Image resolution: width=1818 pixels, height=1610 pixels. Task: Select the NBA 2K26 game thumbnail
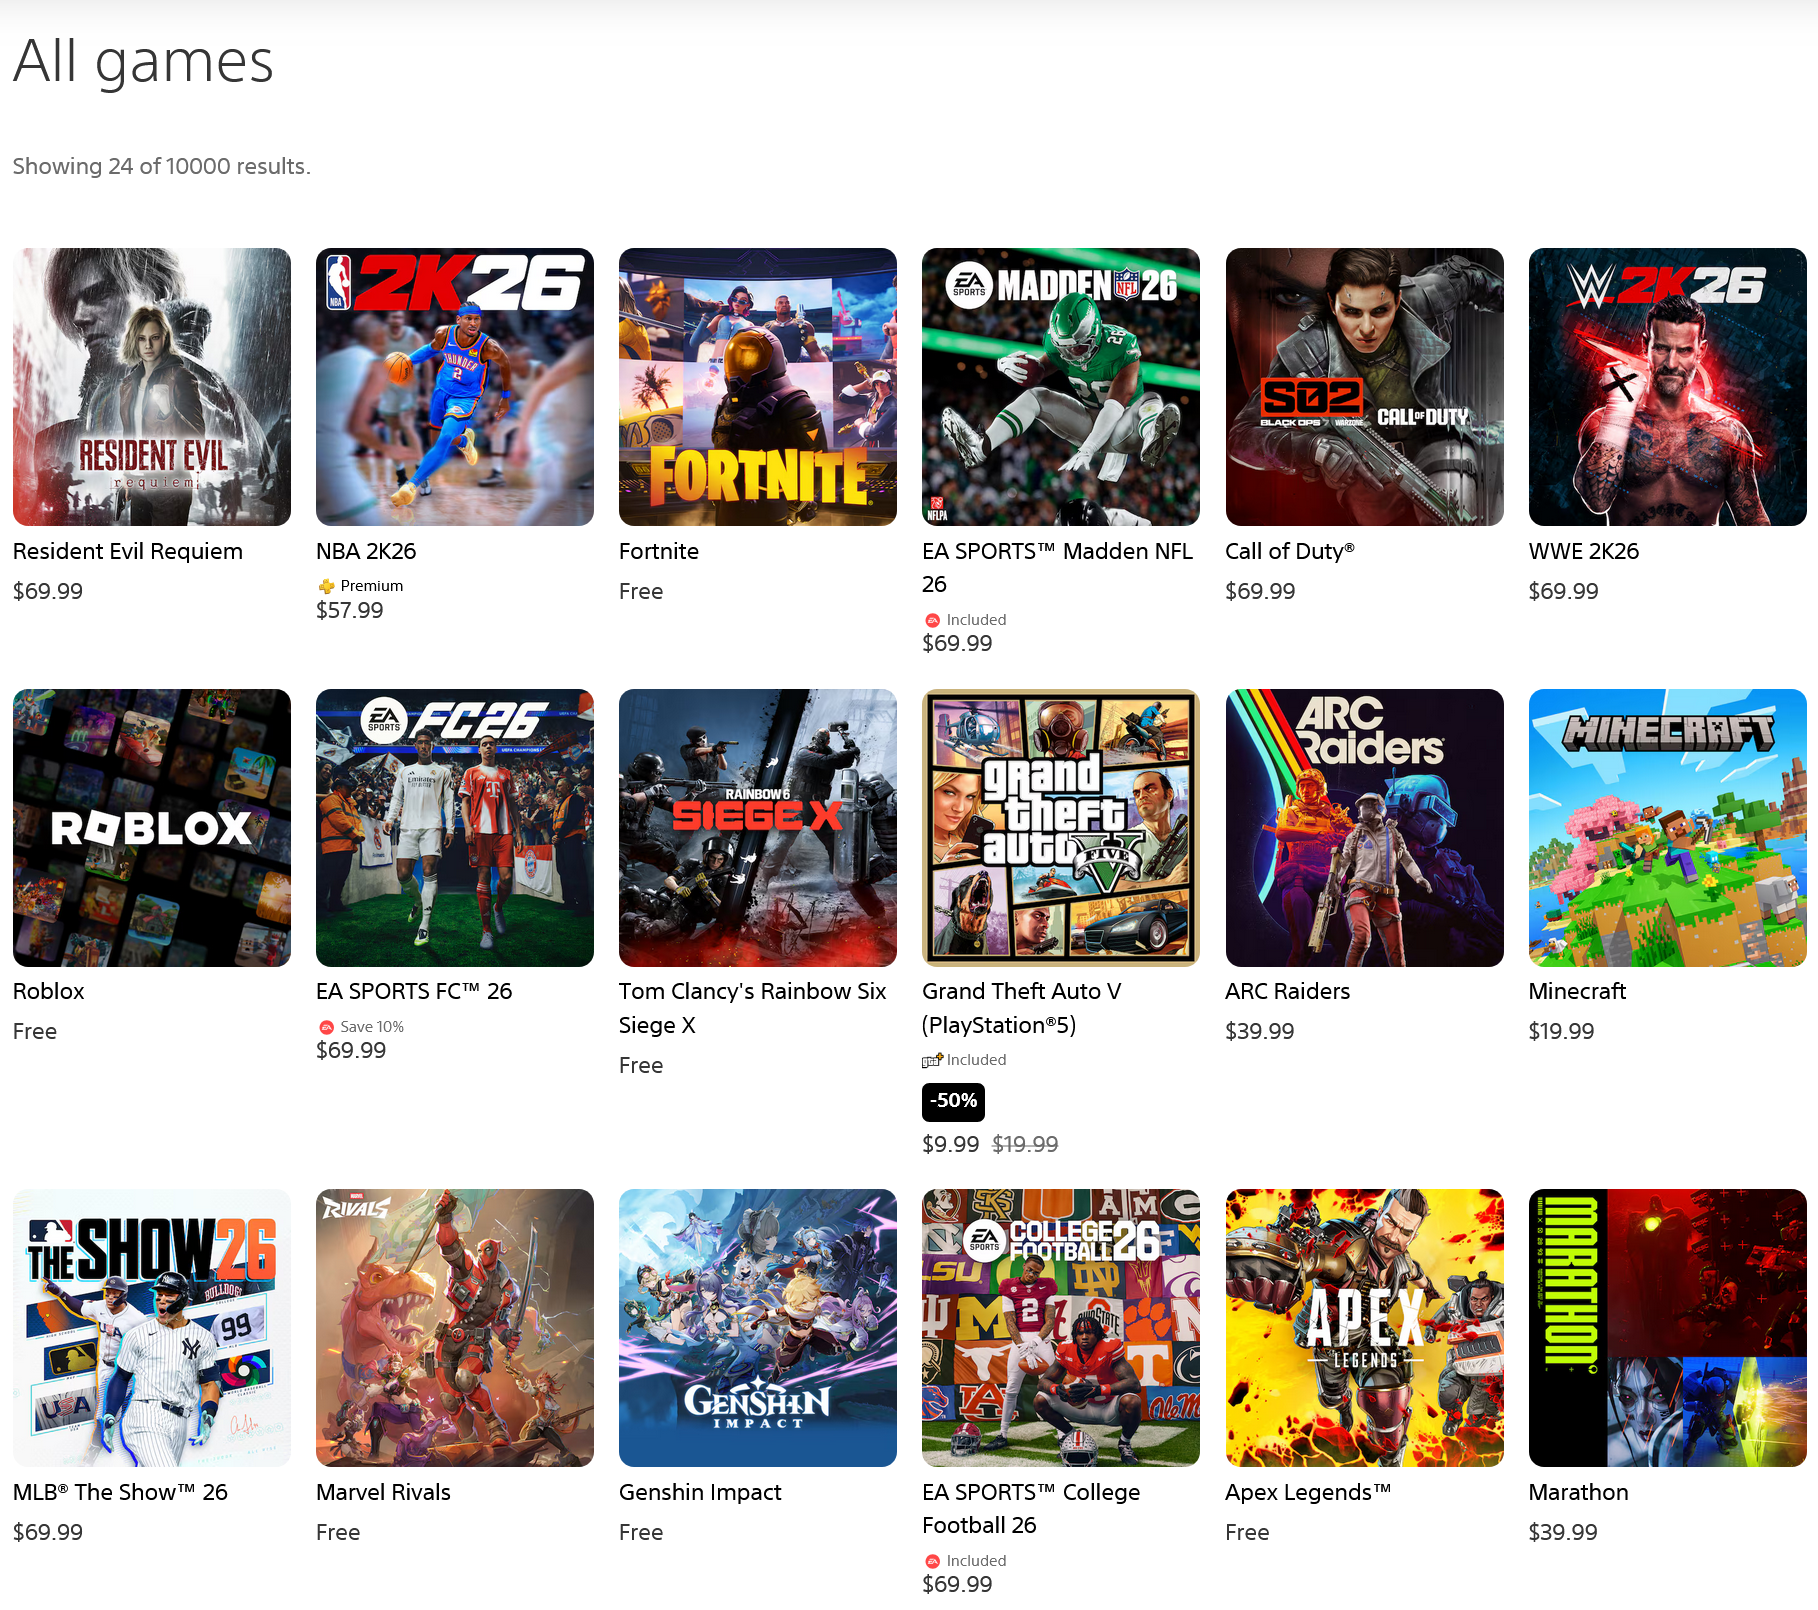coord(455,387)
